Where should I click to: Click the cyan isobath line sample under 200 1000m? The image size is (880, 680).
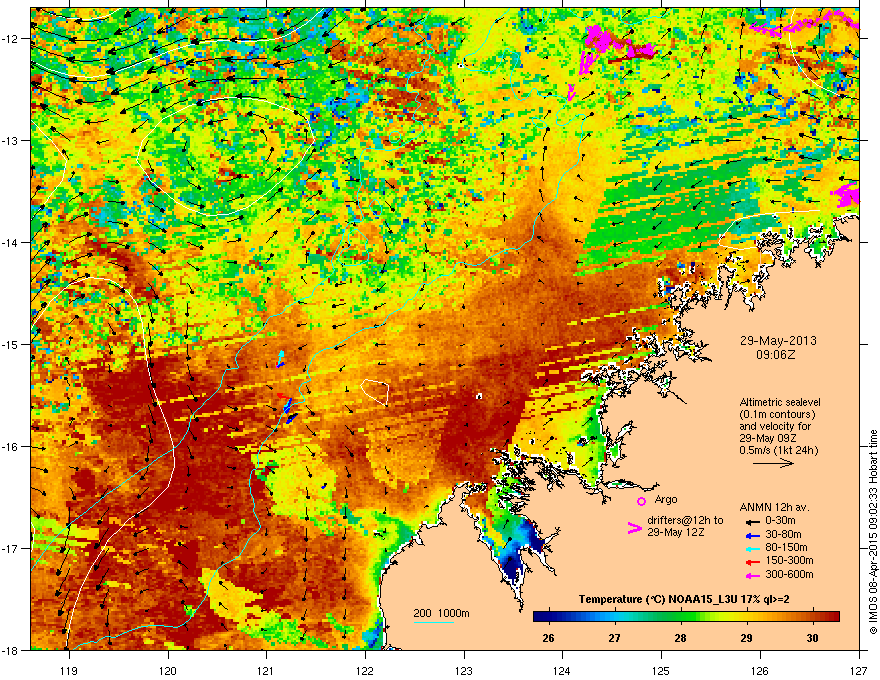pyautogui.click(x=434, y=622)
